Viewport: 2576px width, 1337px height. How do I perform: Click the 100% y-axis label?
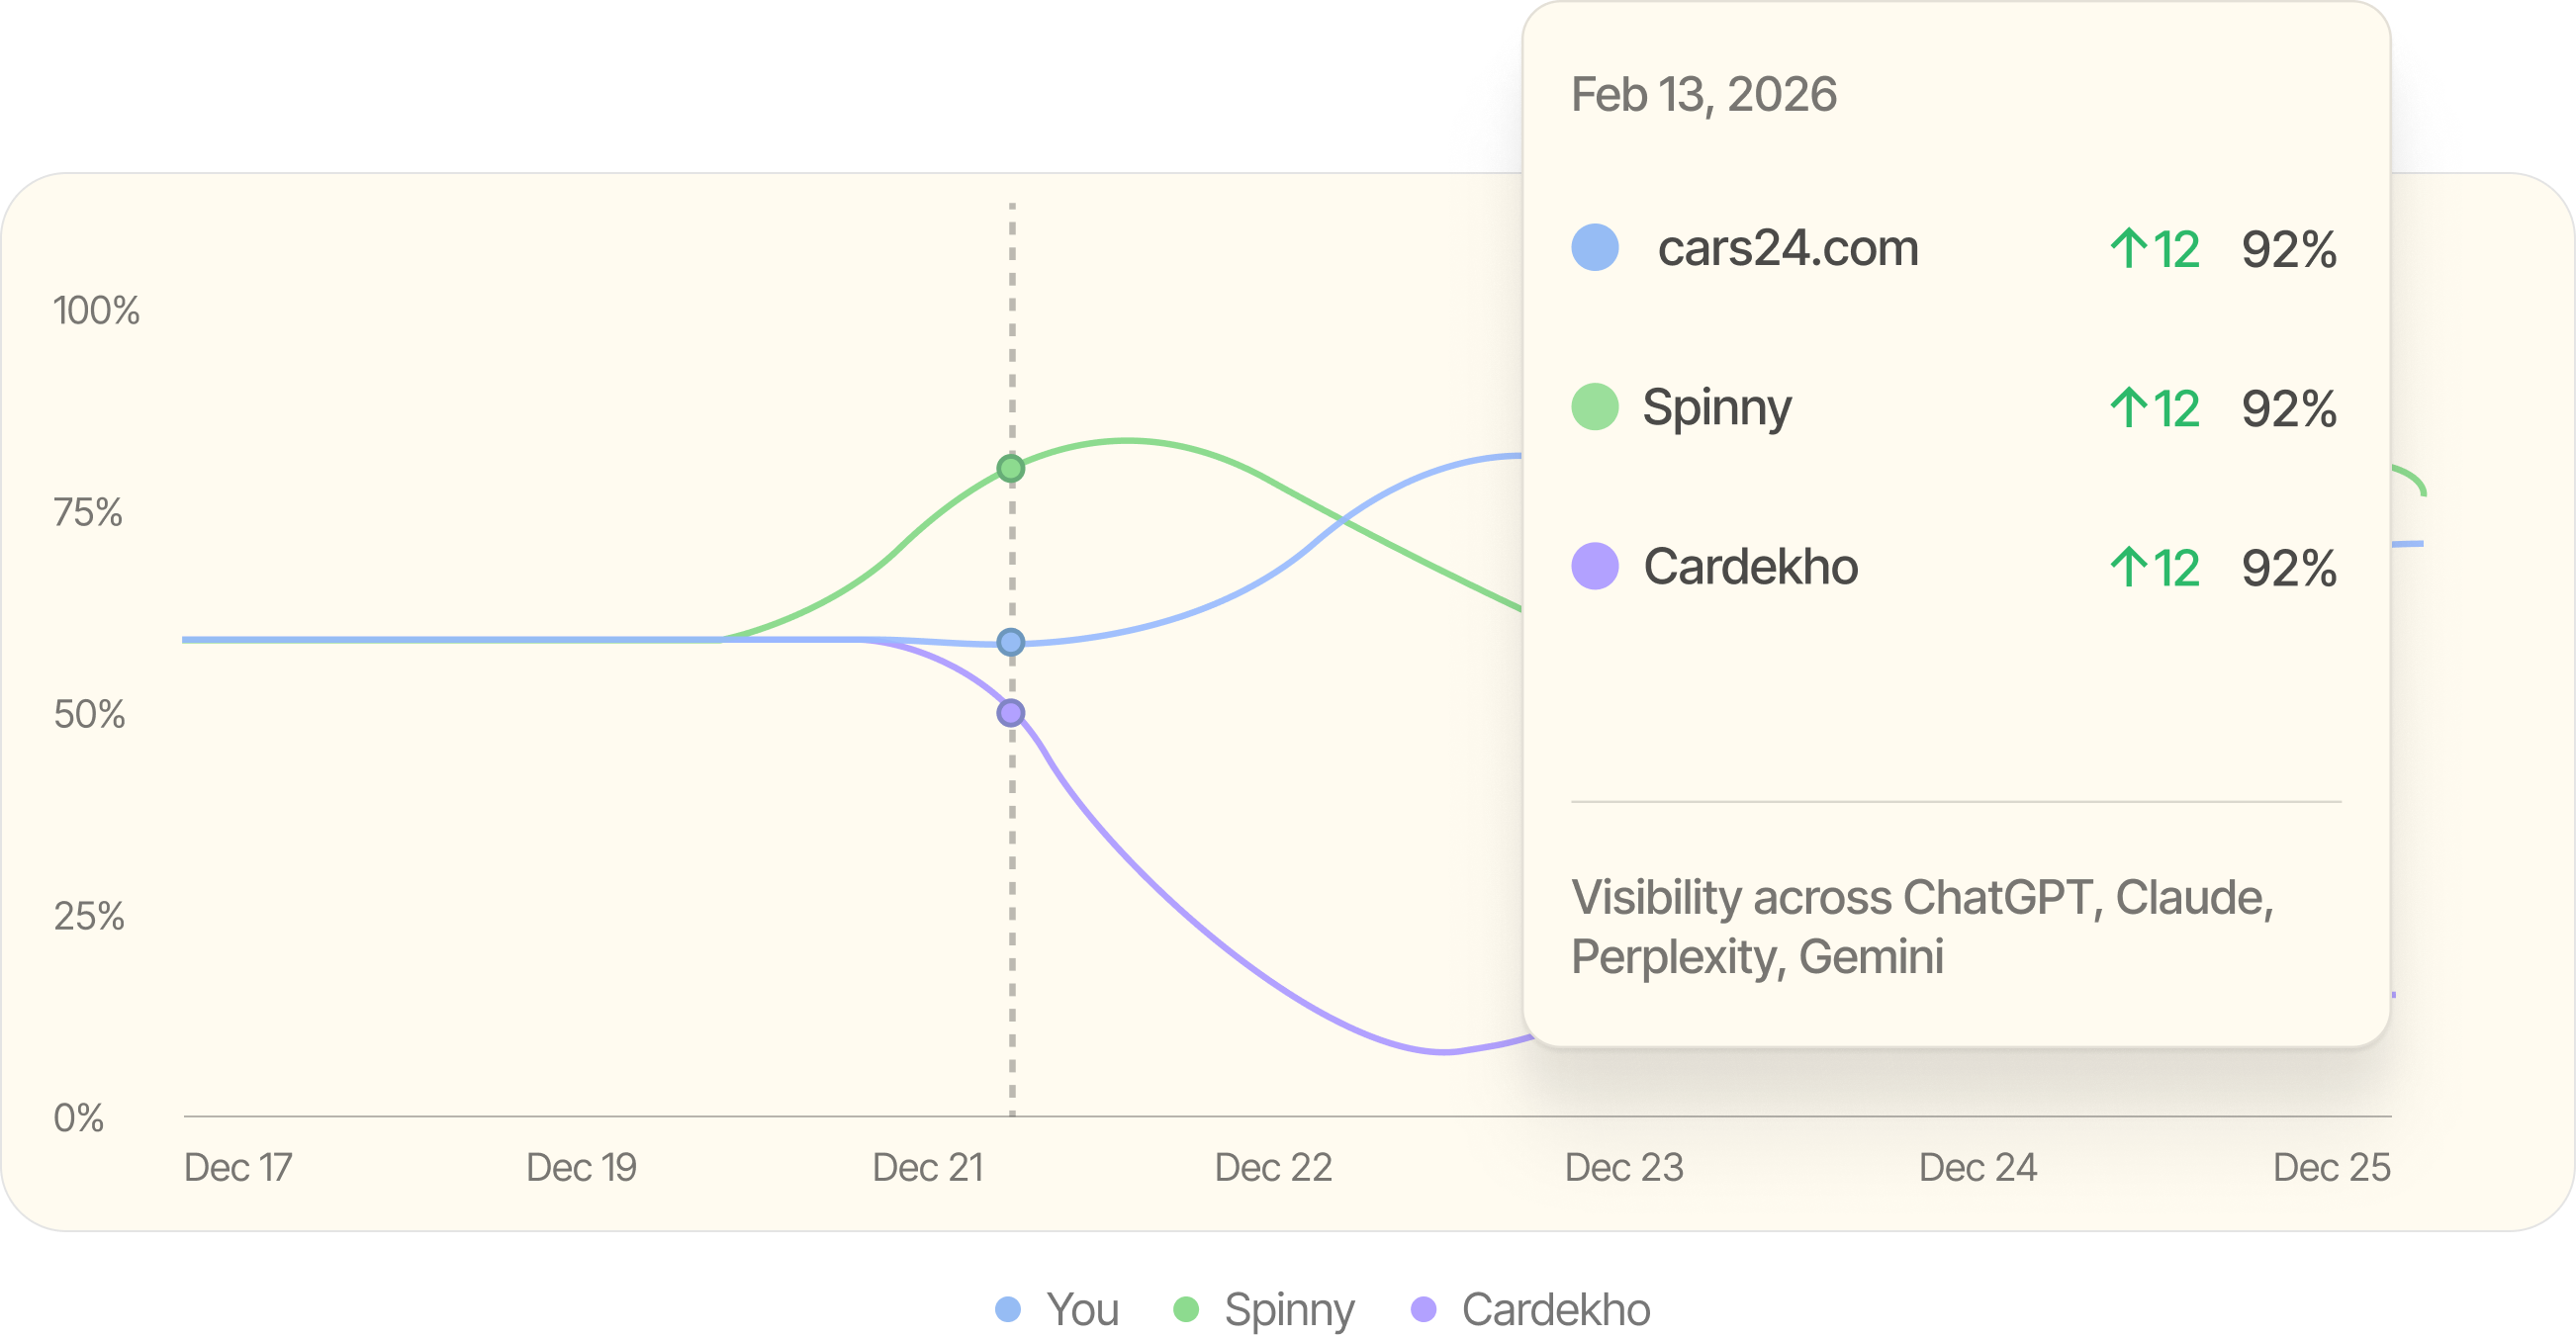pos(96,311)
